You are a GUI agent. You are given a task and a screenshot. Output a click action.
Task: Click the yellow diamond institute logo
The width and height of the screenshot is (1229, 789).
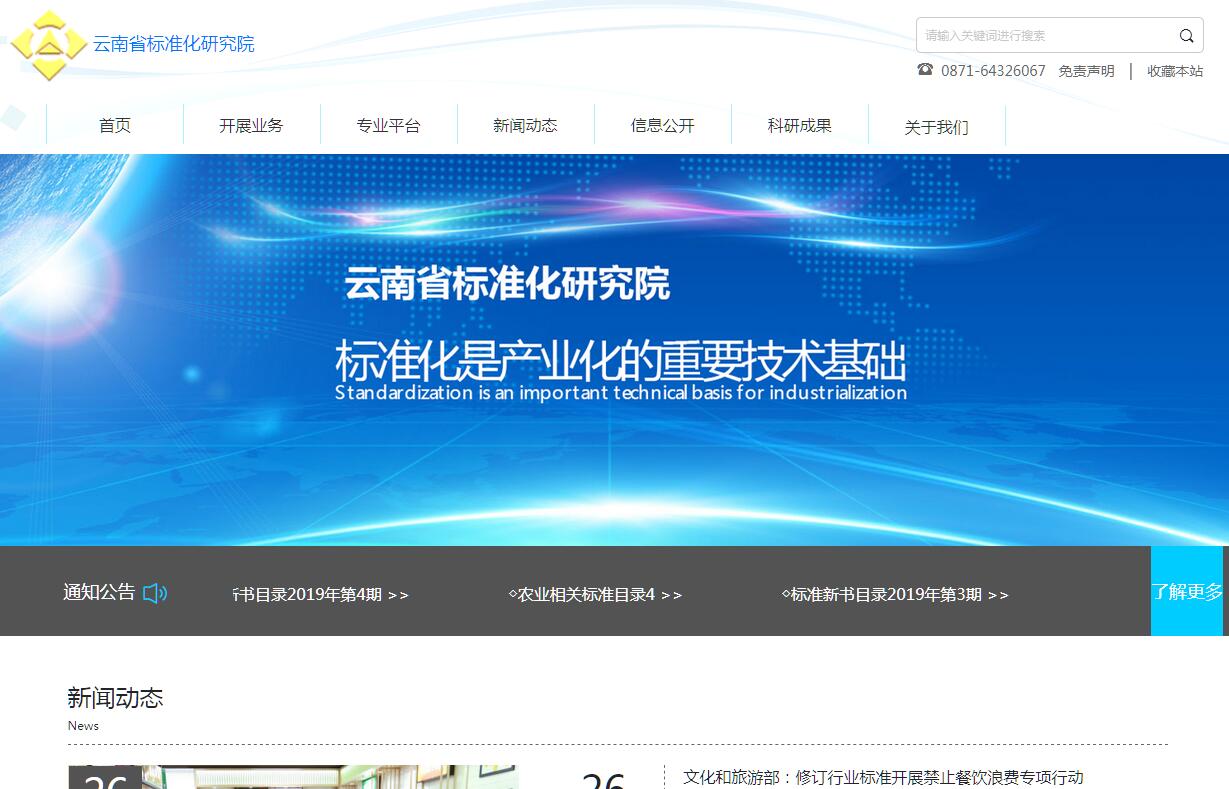click(x=48, y=45)
